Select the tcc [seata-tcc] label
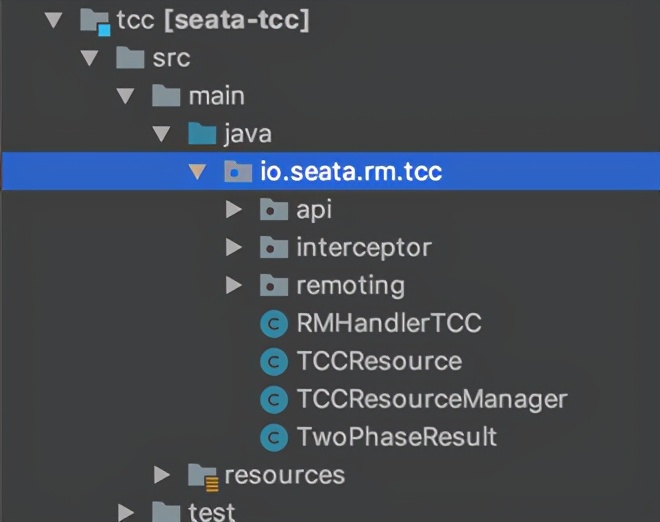This screenshot has width=660, height=522. click(x=213, y=20)
